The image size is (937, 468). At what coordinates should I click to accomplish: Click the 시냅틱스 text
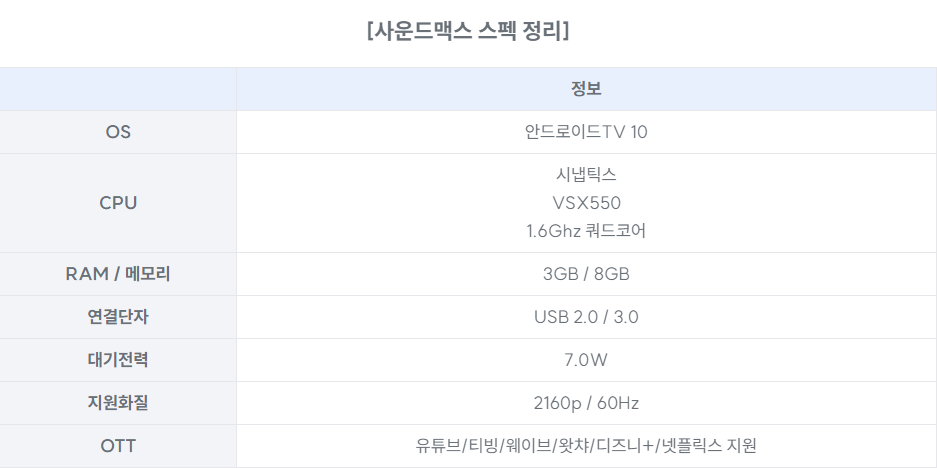tap(586, 175)
